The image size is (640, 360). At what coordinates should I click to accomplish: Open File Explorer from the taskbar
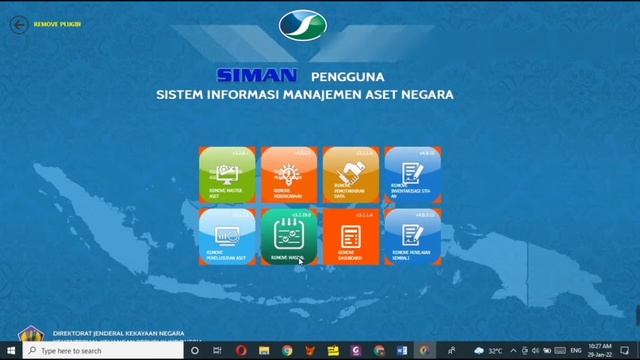[x=264, y=351]
